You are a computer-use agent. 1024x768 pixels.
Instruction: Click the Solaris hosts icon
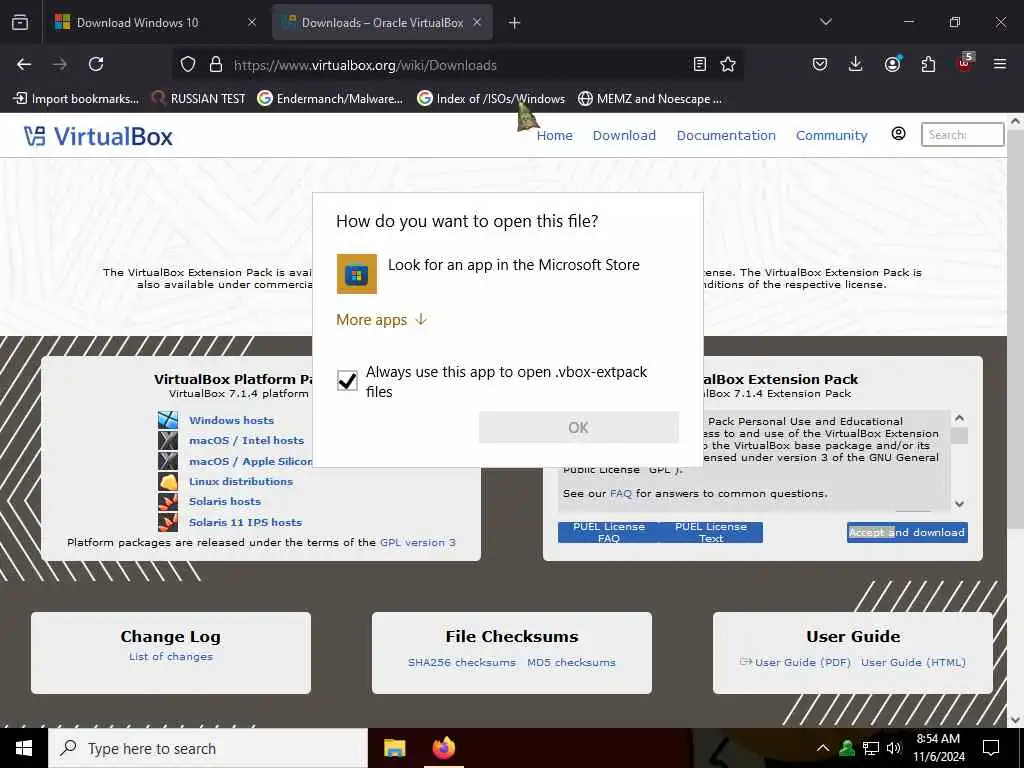click(168, 502)
